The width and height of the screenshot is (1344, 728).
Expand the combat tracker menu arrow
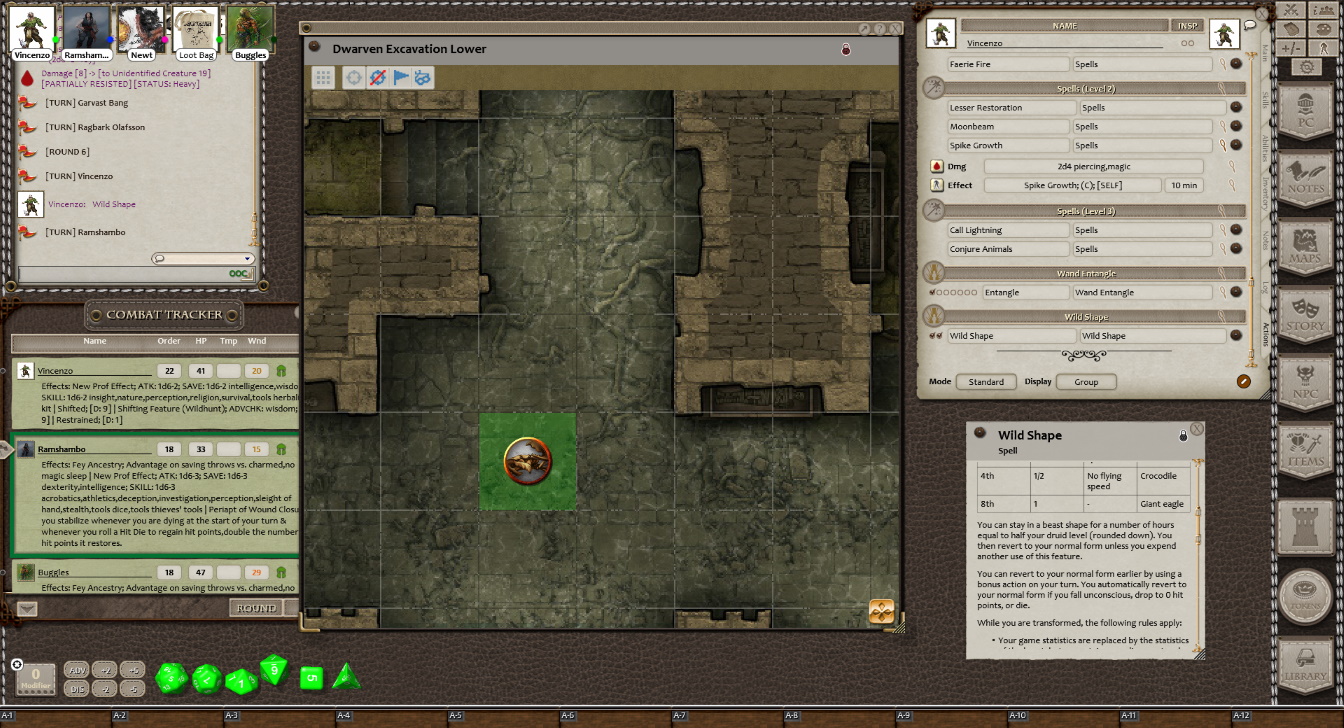point(27,608)
